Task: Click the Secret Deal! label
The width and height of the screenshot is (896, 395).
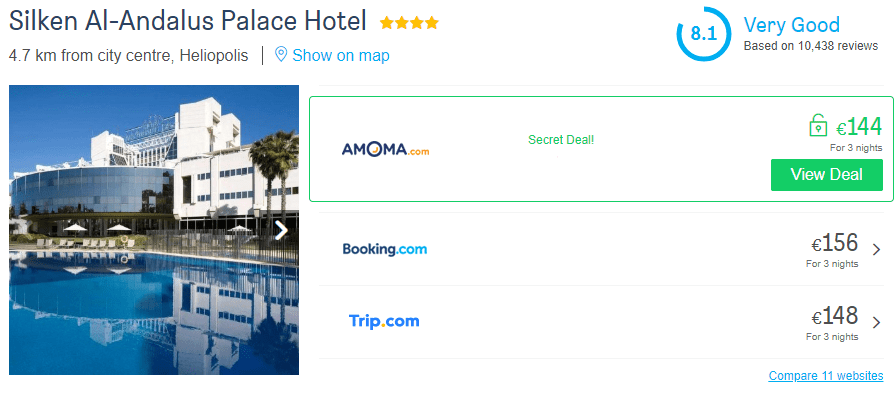Action: 561,139
